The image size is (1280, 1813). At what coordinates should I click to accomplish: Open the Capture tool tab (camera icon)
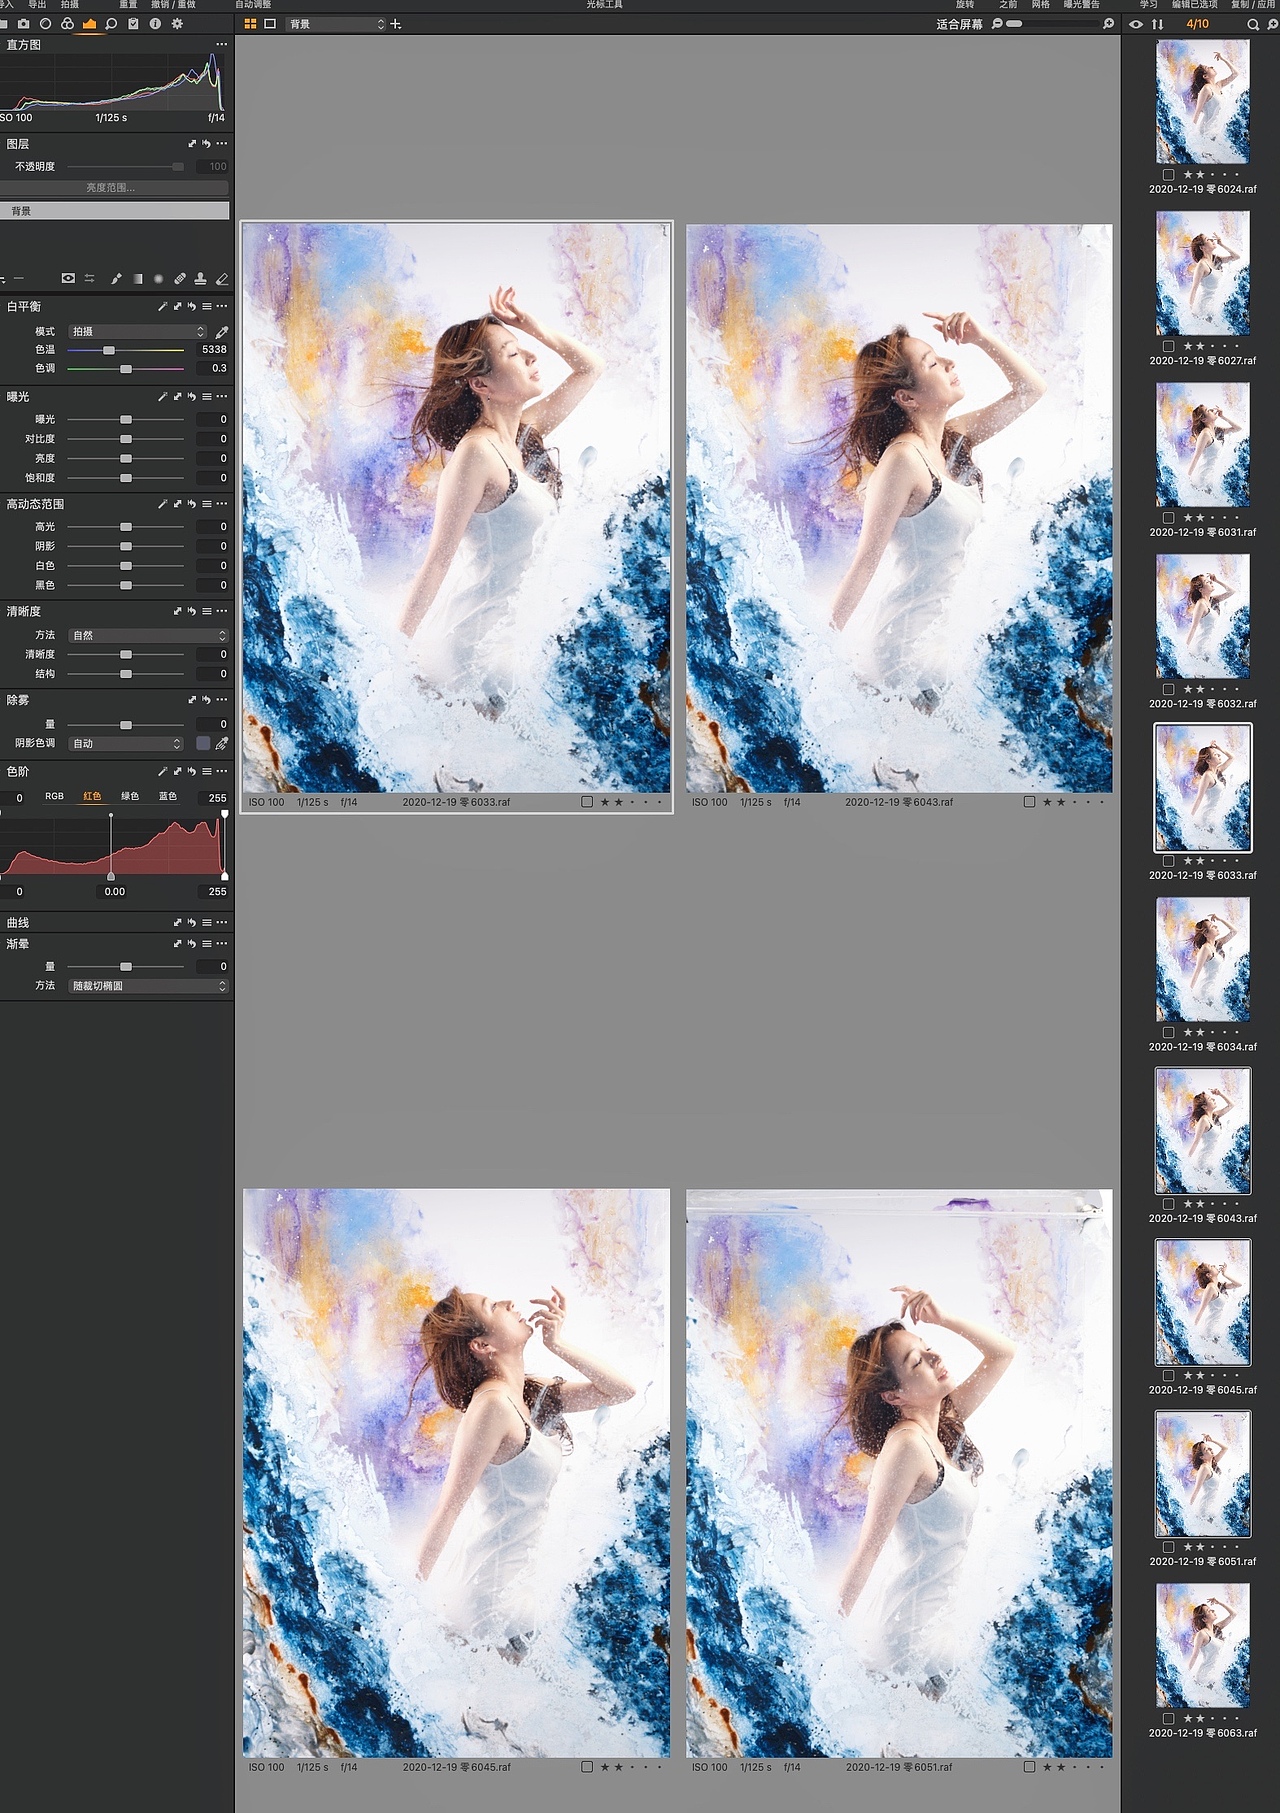[24, 24]
